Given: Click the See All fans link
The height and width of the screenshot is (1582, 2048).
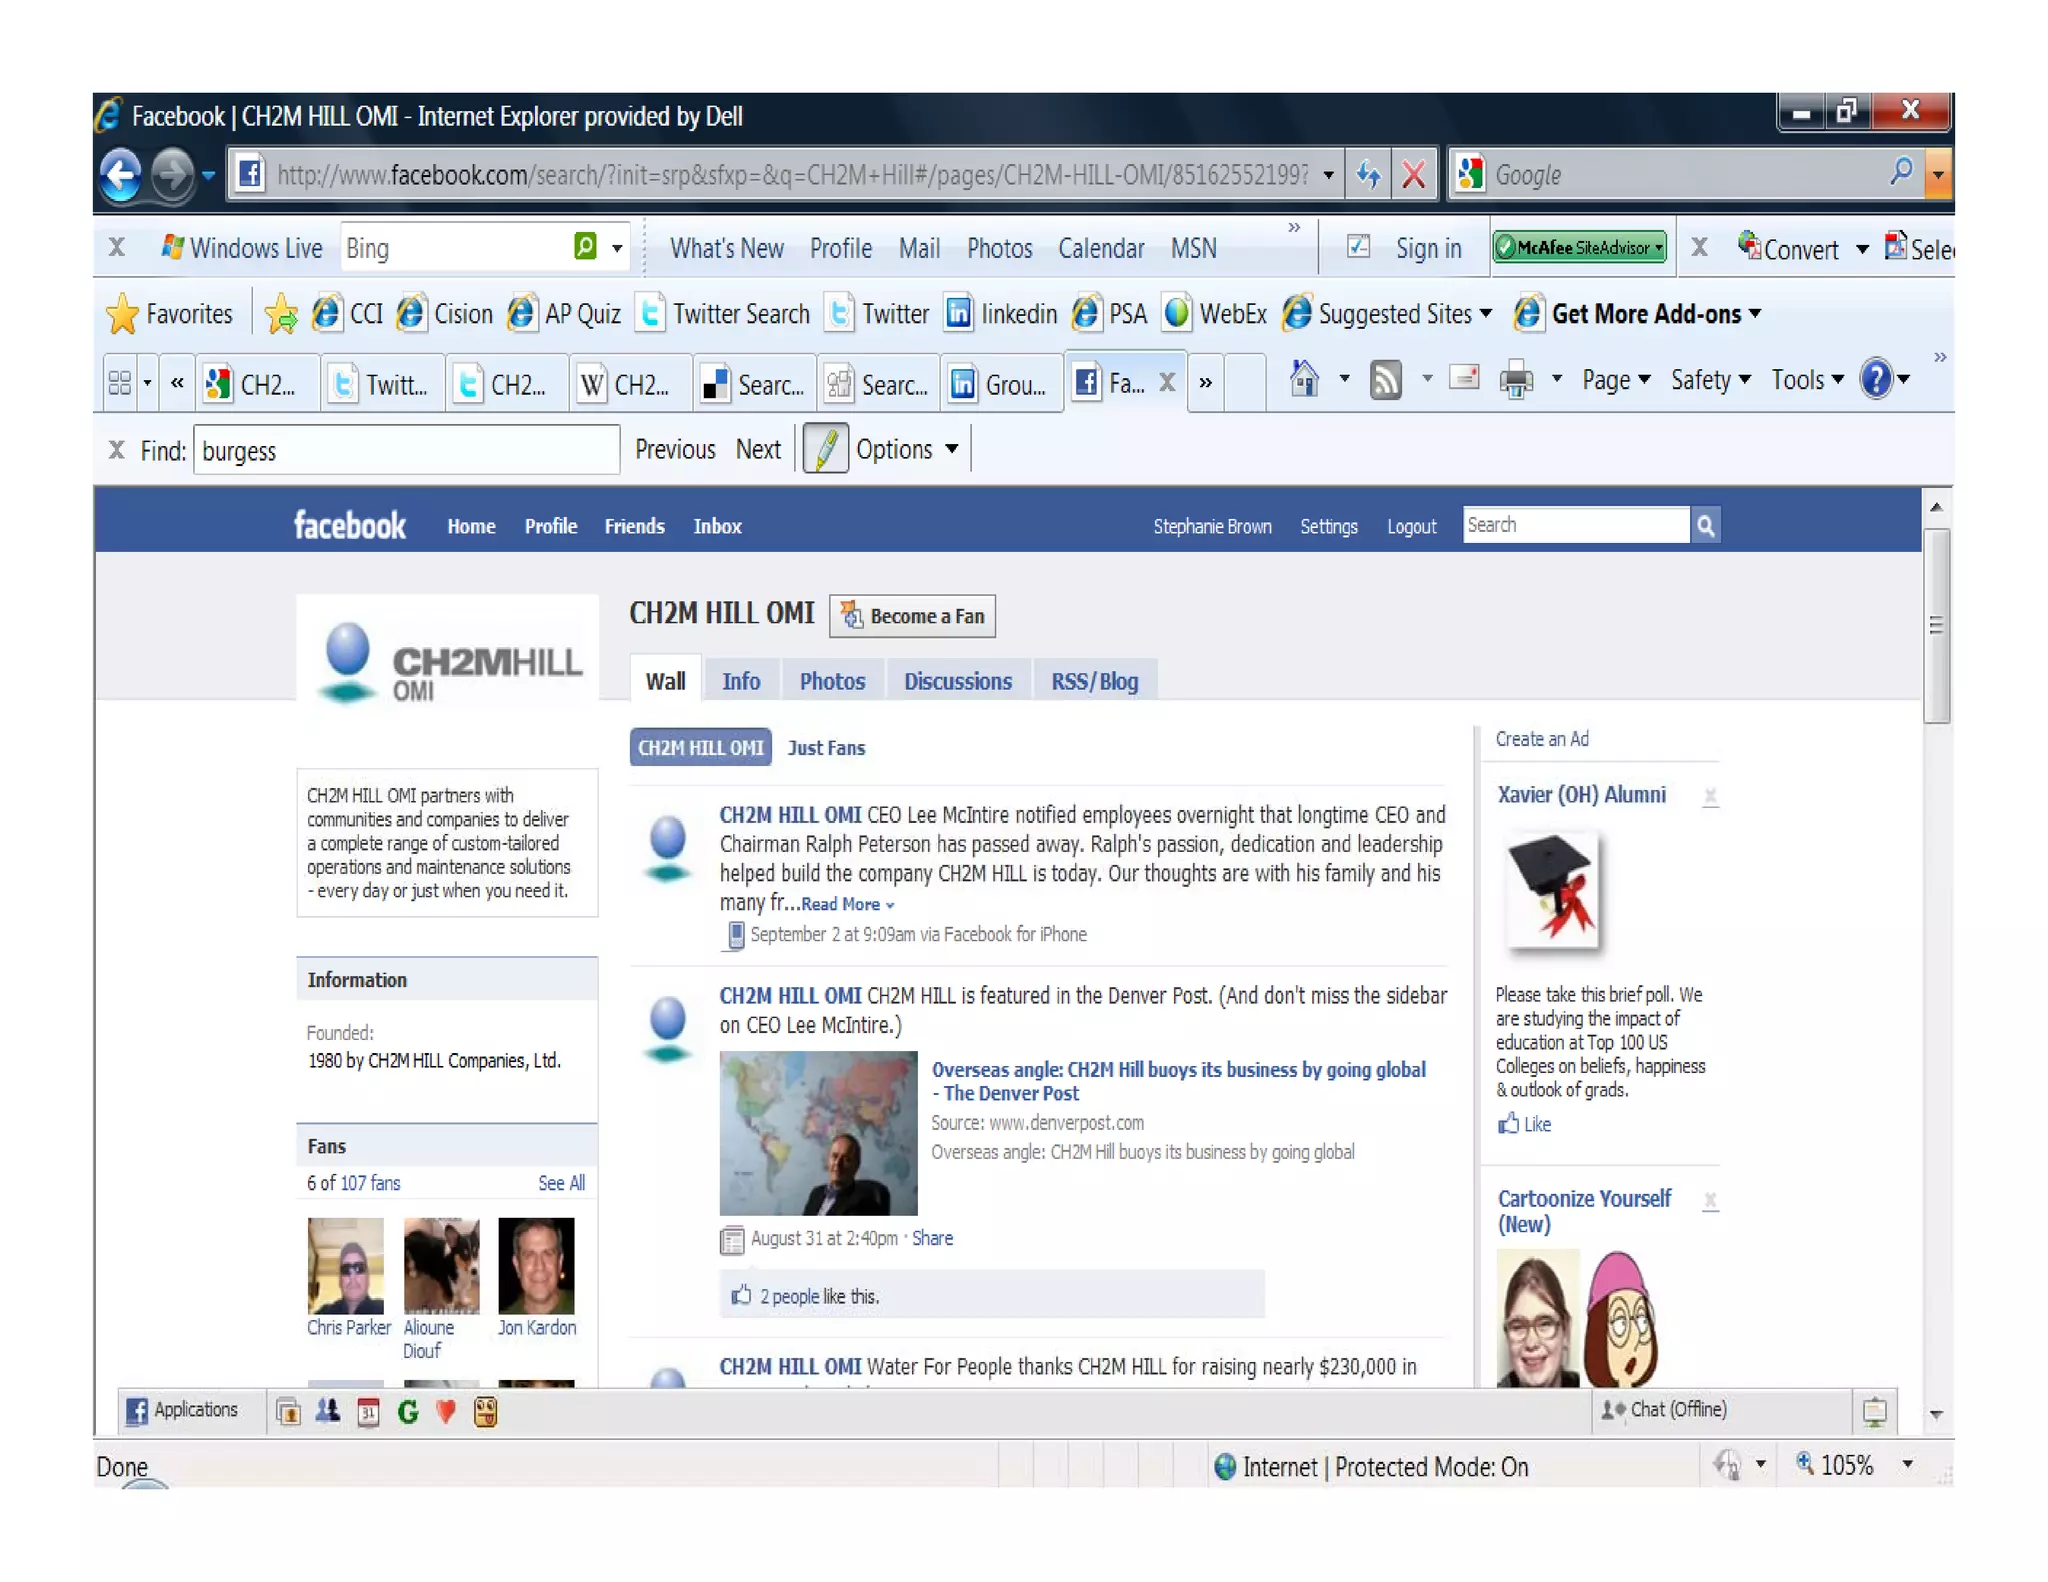Looking at the screenshot, I should [560, 1183].
